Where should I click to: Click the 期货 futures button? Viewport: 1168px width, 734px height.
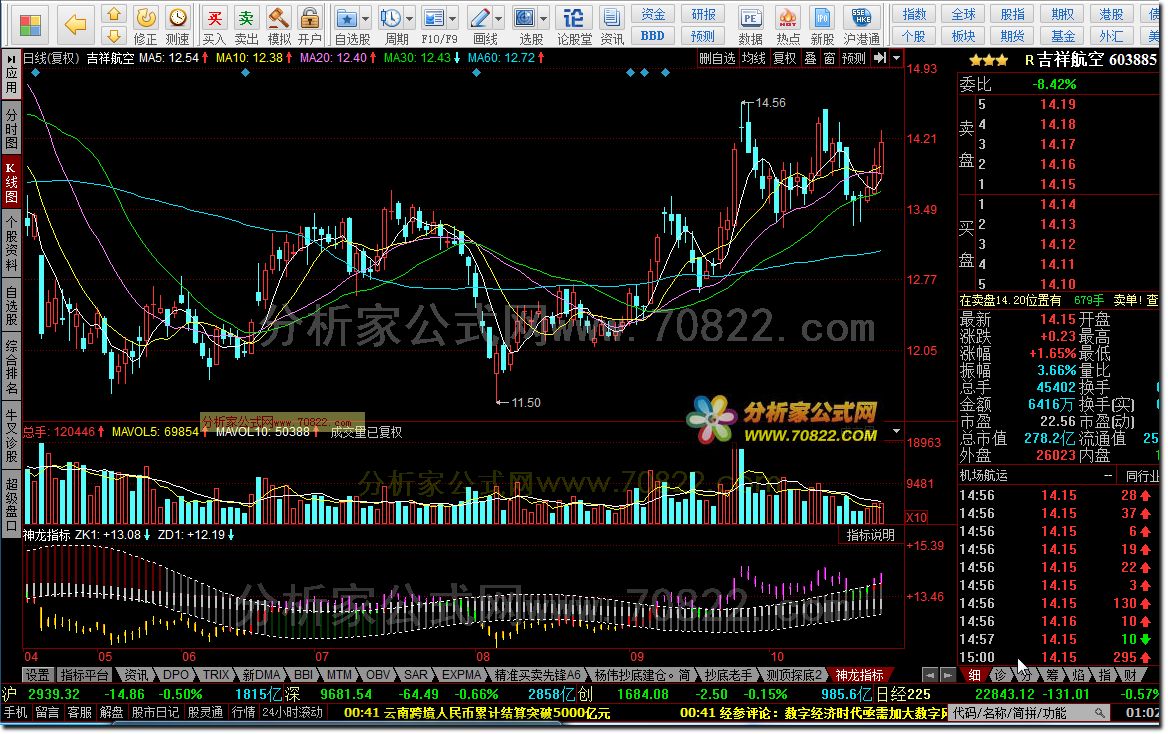click(x=1012, y=36)
